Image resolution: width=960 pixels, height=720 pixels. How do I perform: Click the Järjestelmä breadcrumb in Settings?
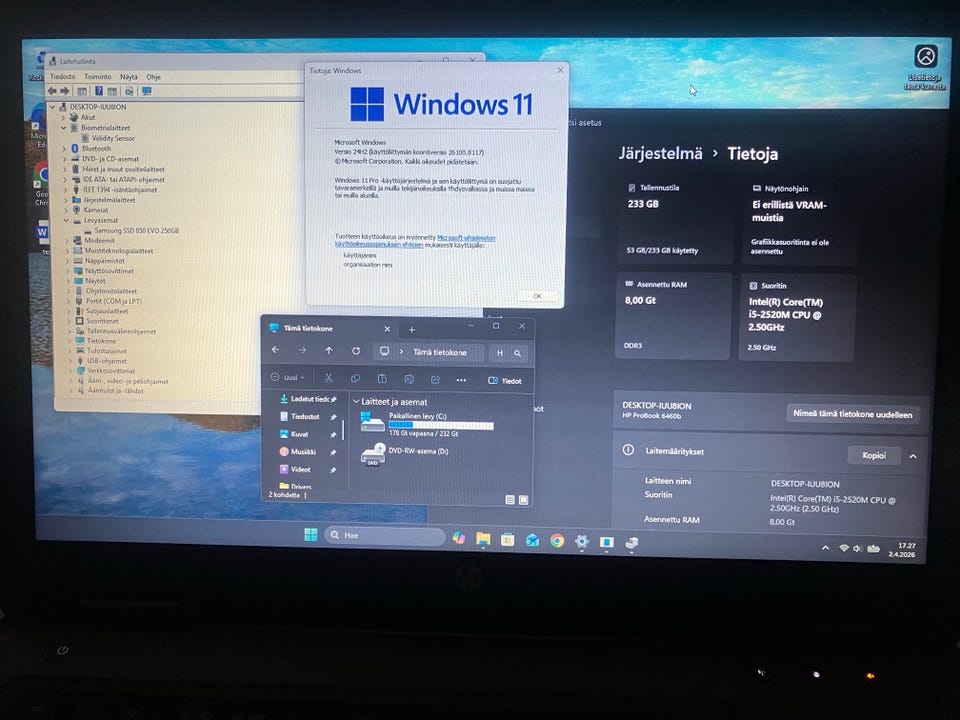[x=660, y=153]
